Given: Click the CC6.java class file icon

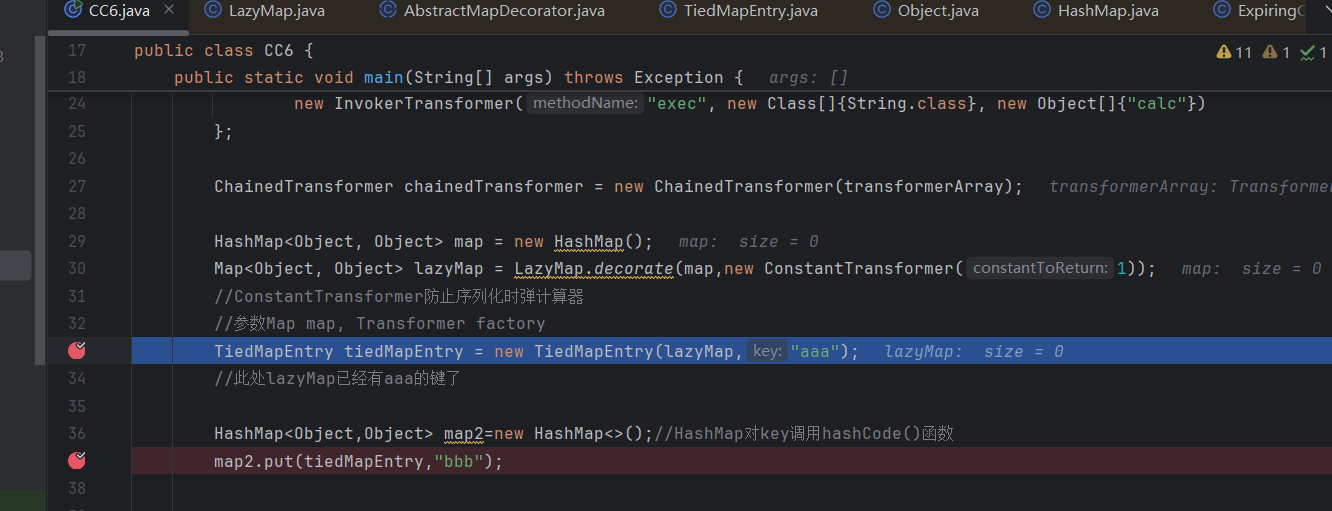Looking at the screenshot, I should click(x=73, y=10).
